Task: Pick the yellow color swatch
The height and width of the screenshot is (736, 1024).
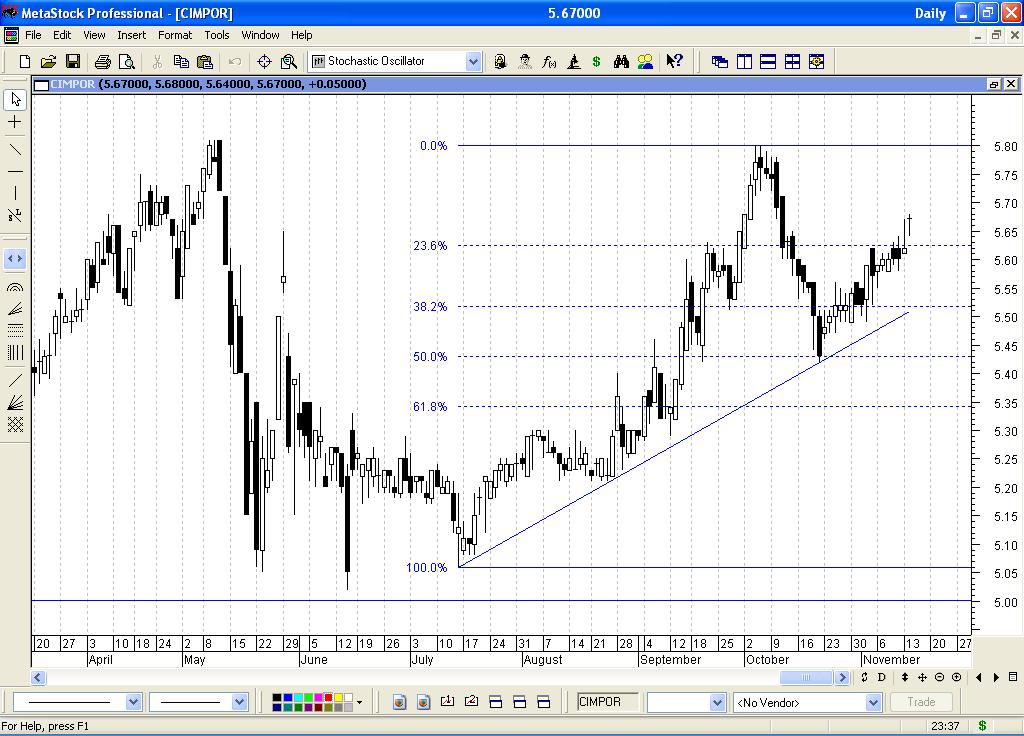Action: (338, 698)
